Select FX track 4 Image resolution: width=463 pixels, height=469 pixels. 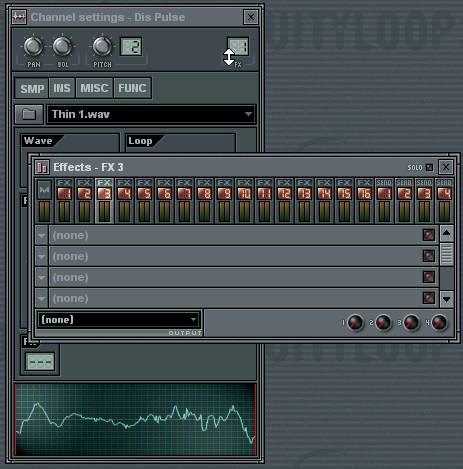pos(124,201)
